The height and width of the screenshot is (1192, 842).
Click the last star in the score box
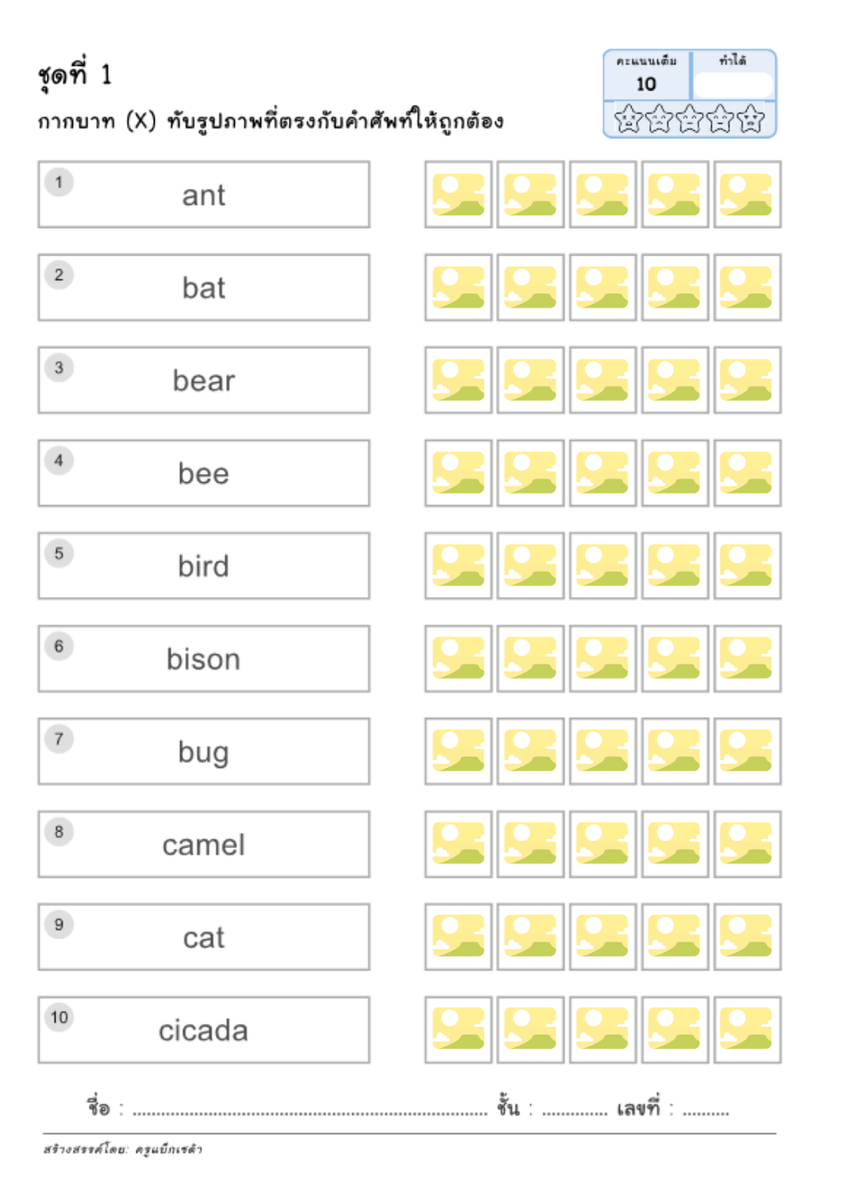(750, 119)
